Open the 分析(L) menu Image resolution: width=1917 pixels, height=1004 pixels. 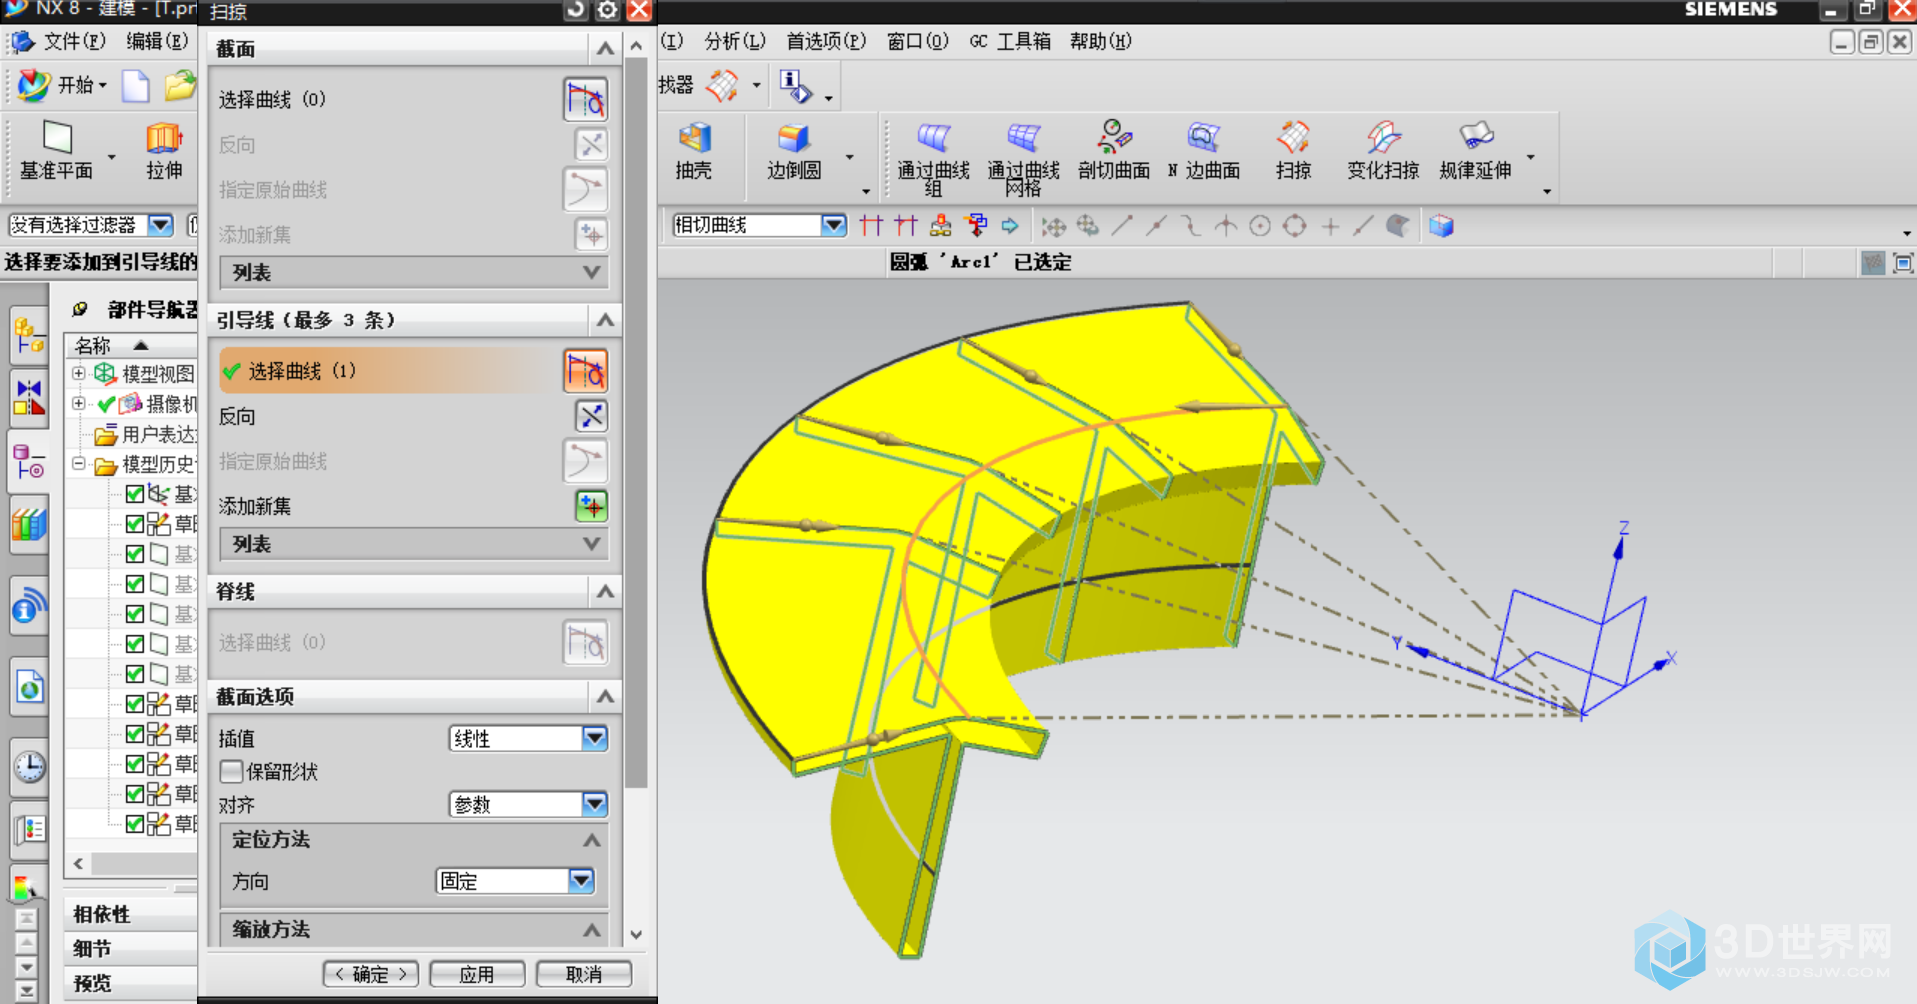click(x=735, y=41)
